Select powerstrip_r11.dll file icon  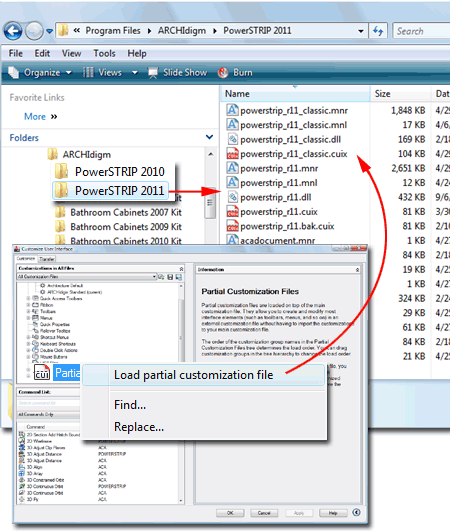pyautogui.click(x=232, y=197)
